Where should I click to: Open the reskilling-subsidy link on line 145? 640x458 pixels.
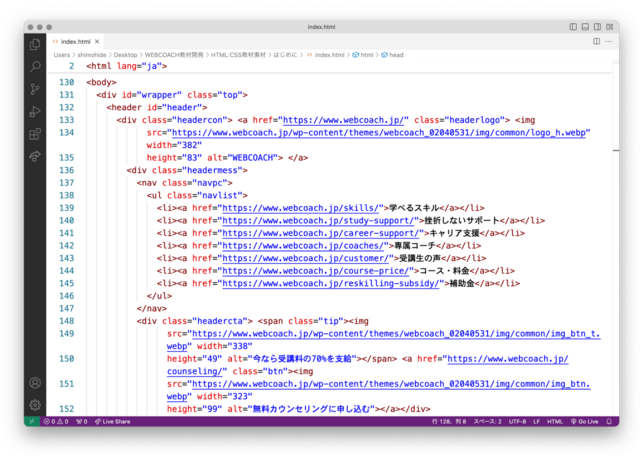[331, 283]
